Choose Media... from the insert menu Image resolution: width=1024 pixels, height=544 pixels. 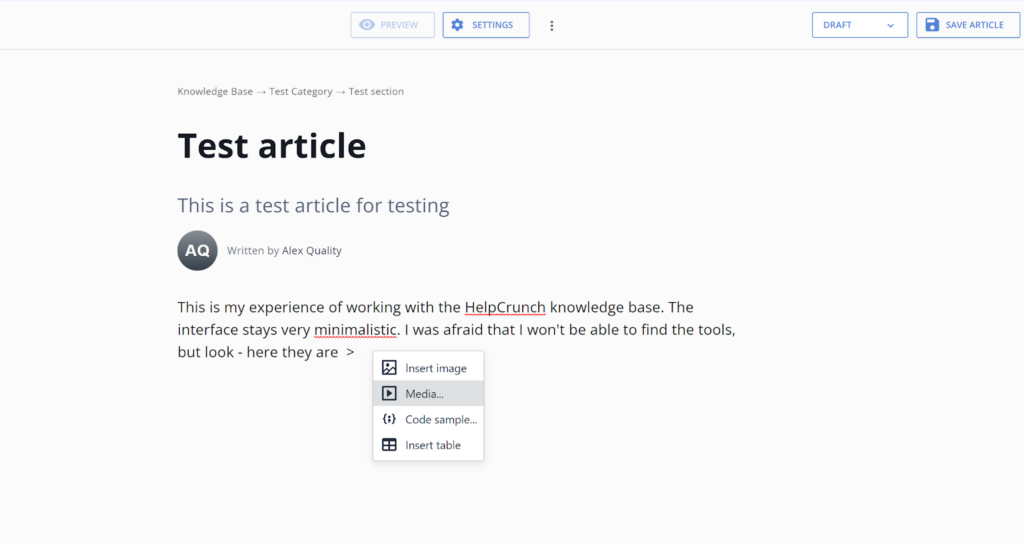click(425, 394)
